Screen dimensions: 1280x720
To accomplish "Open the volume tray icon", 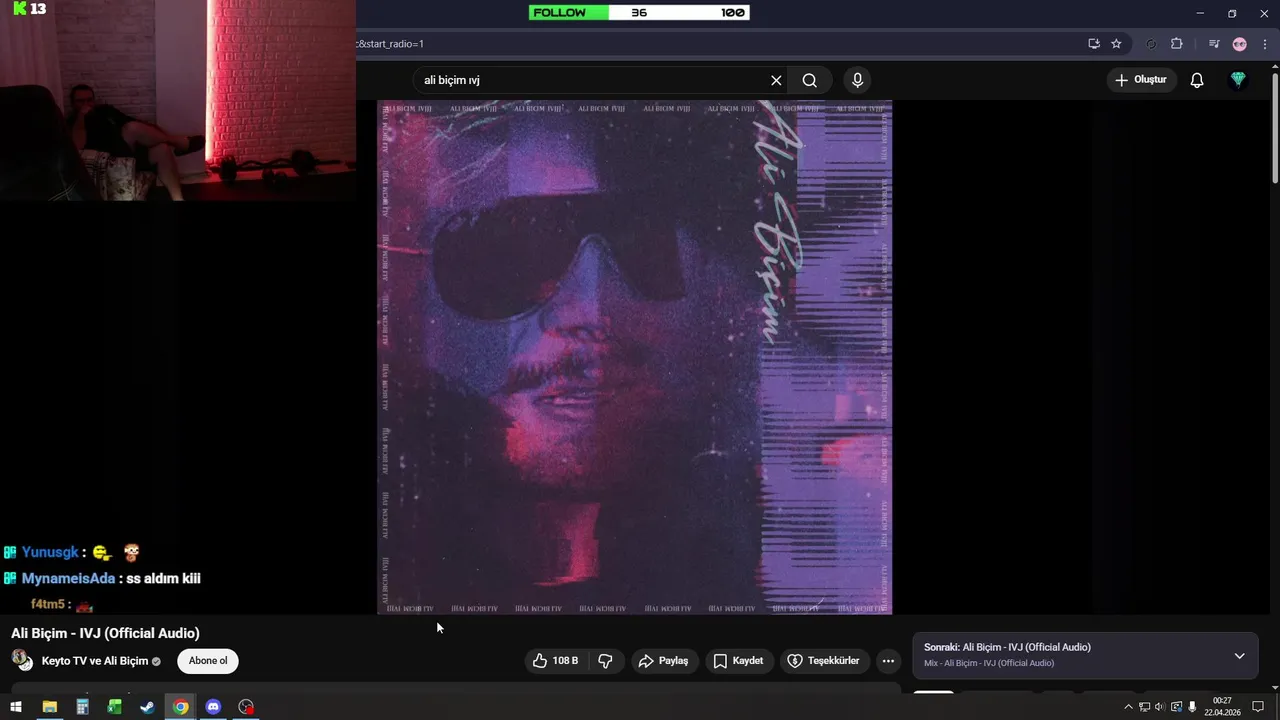I will click(1160, 707).
